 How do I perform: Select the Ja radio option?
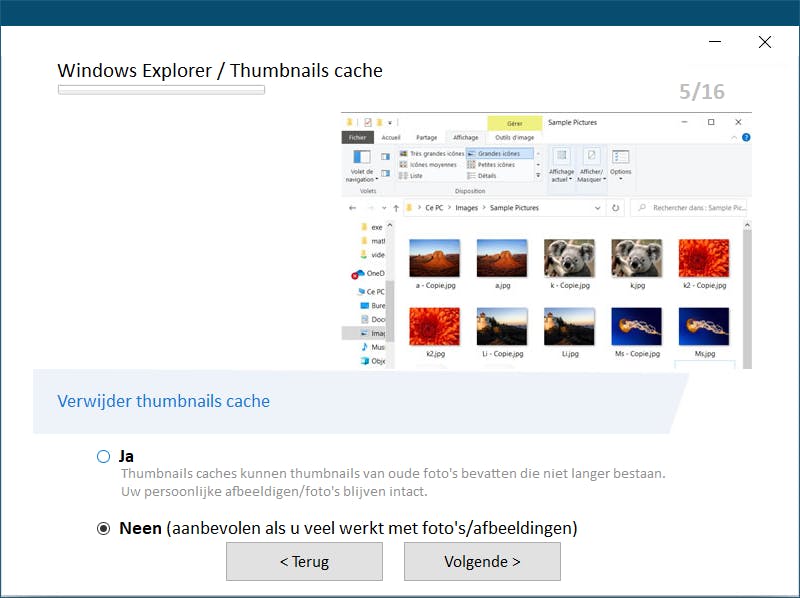coord(104,456)
